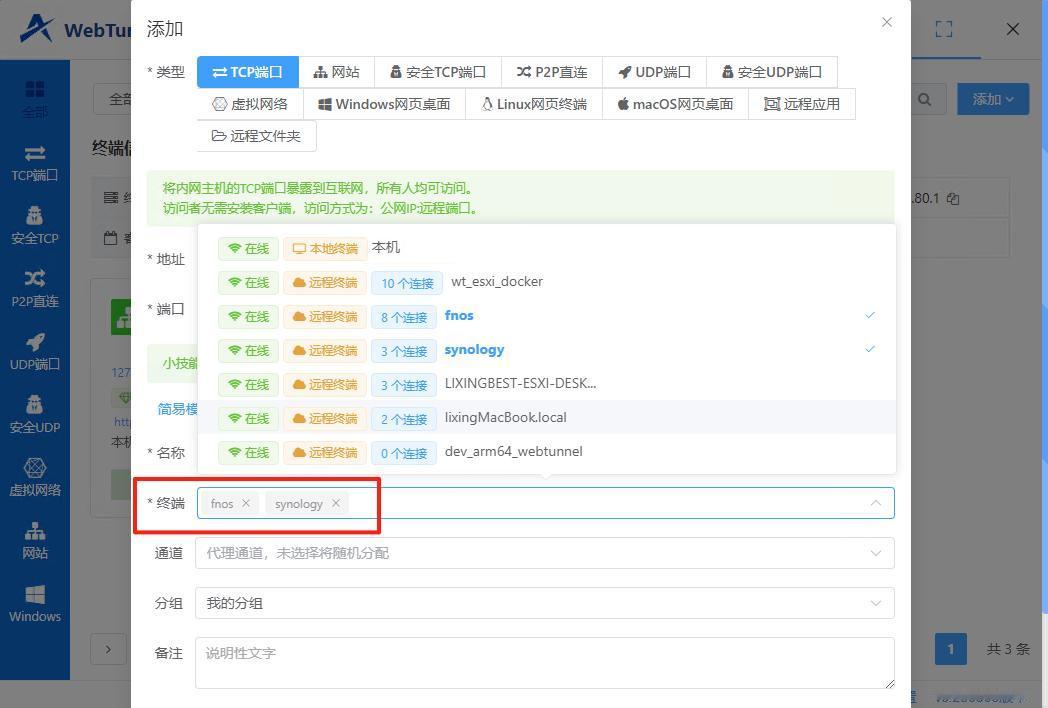Choose the 虚拟网络 type option

(x=250, y=104)
